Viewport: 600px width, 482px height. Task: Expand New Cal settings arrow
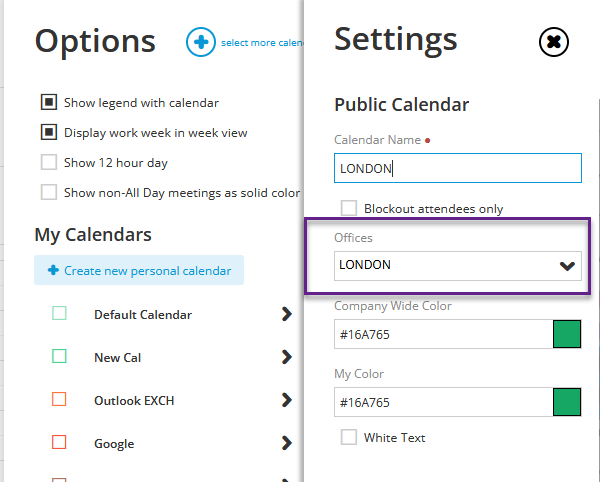pos(287,357)
